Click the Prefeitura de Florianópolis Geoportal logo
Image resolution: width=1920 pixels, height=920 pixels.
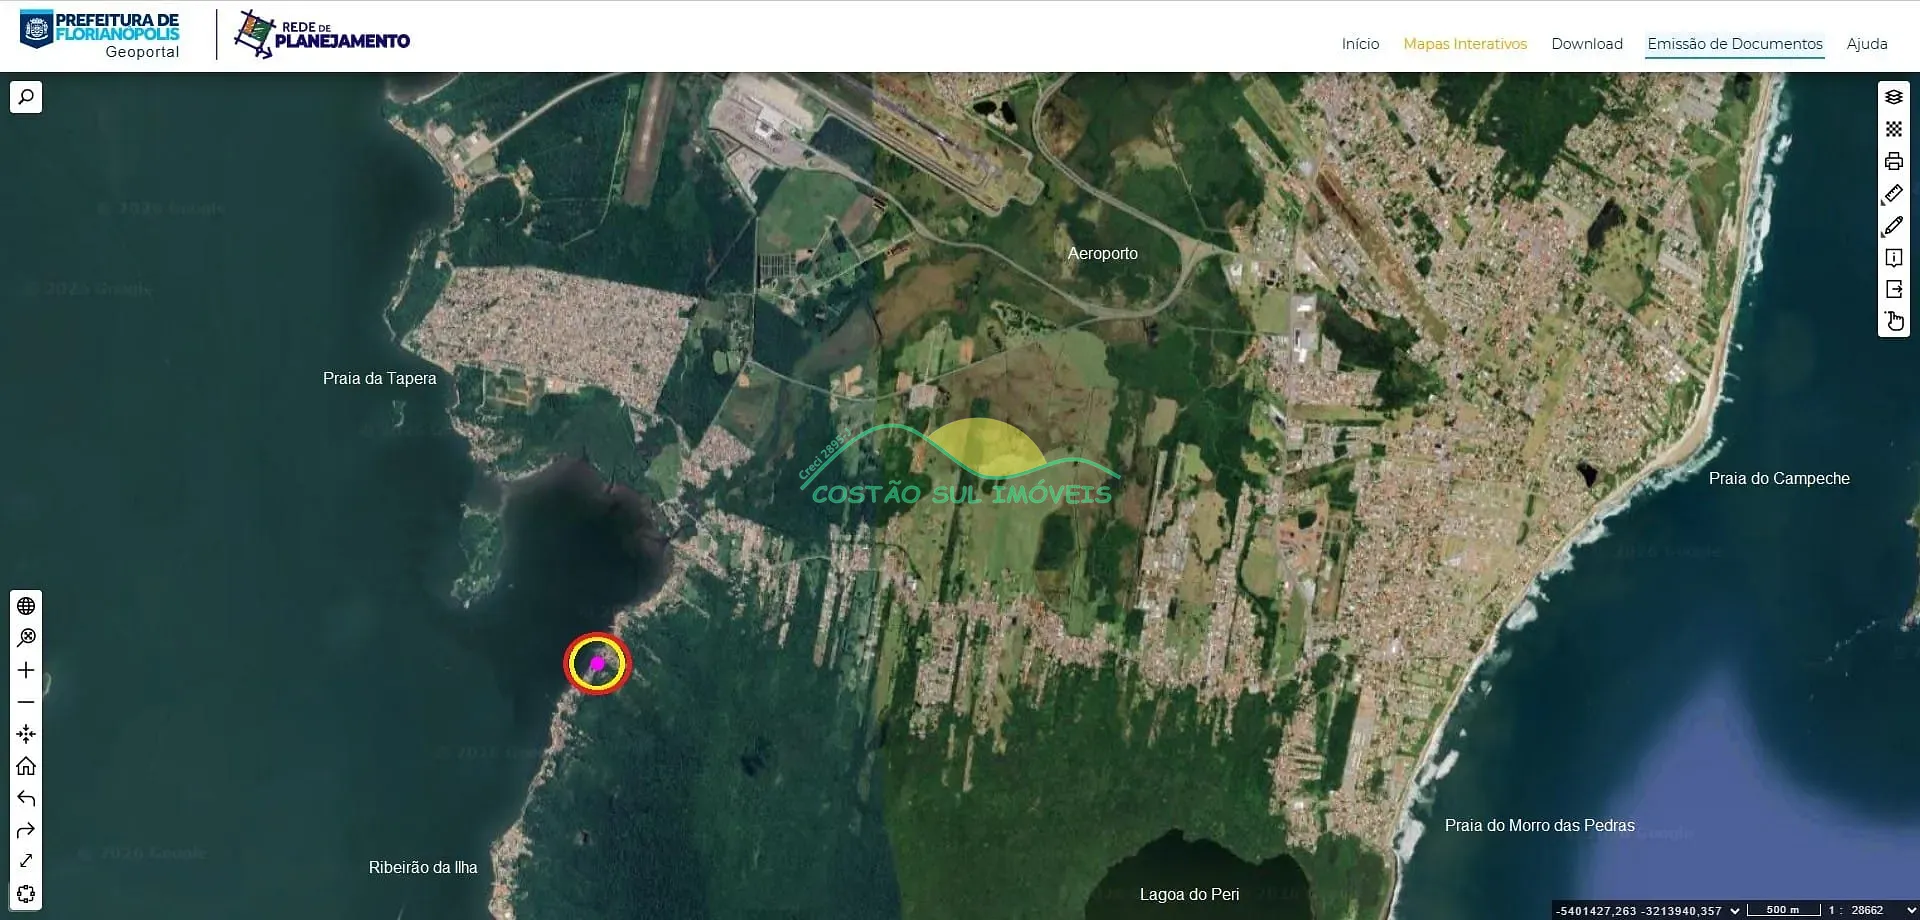coord(100,35)
